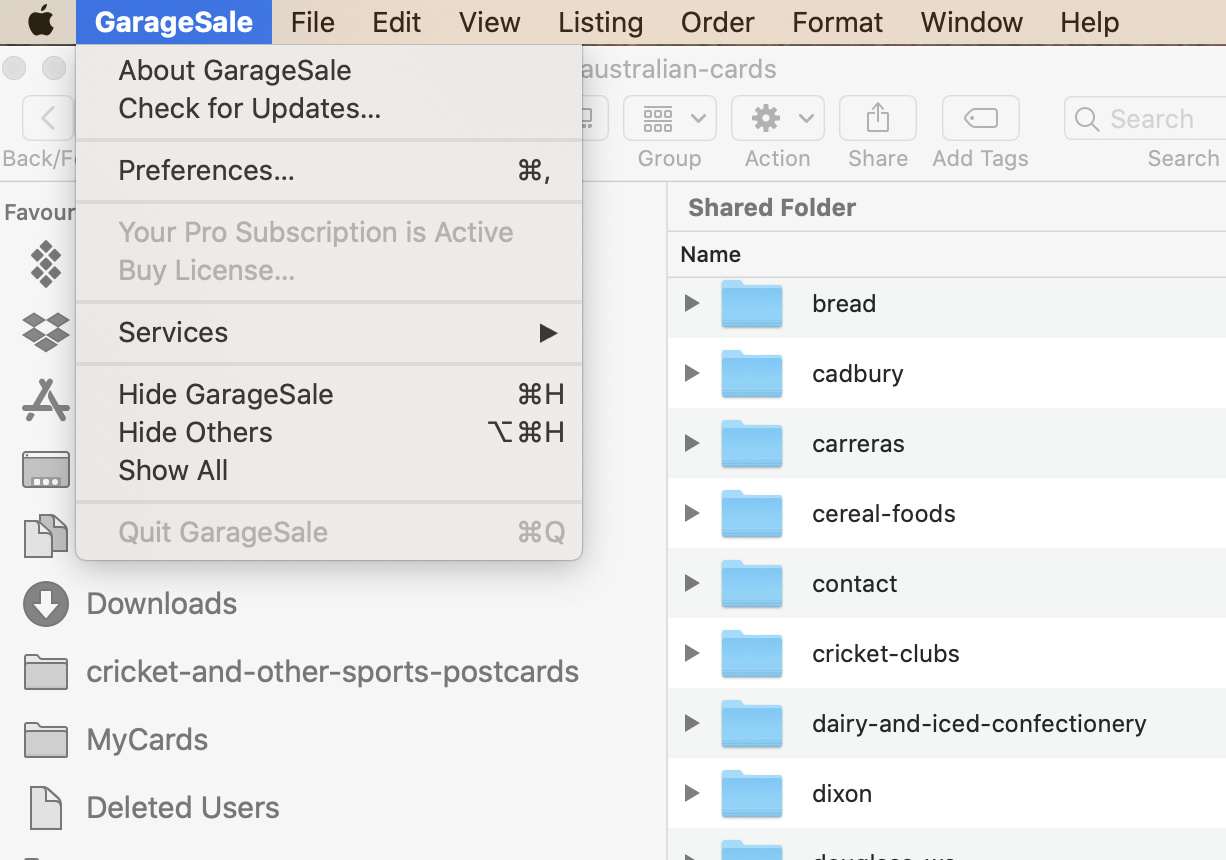Select the bread folder icon

pyautogui.click(x=752, y=304)
